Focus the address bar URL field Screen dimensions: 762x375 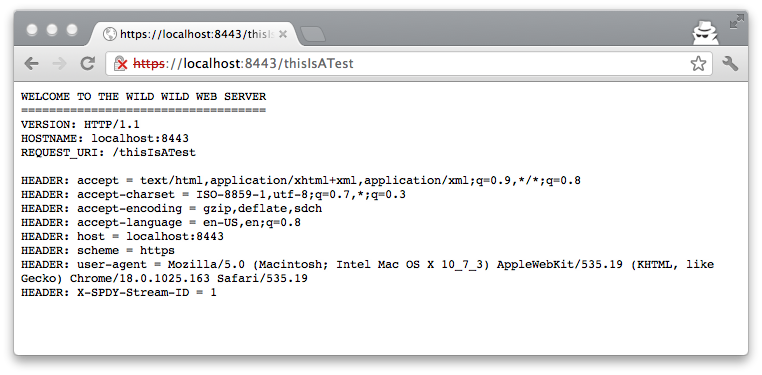point(409,64)
